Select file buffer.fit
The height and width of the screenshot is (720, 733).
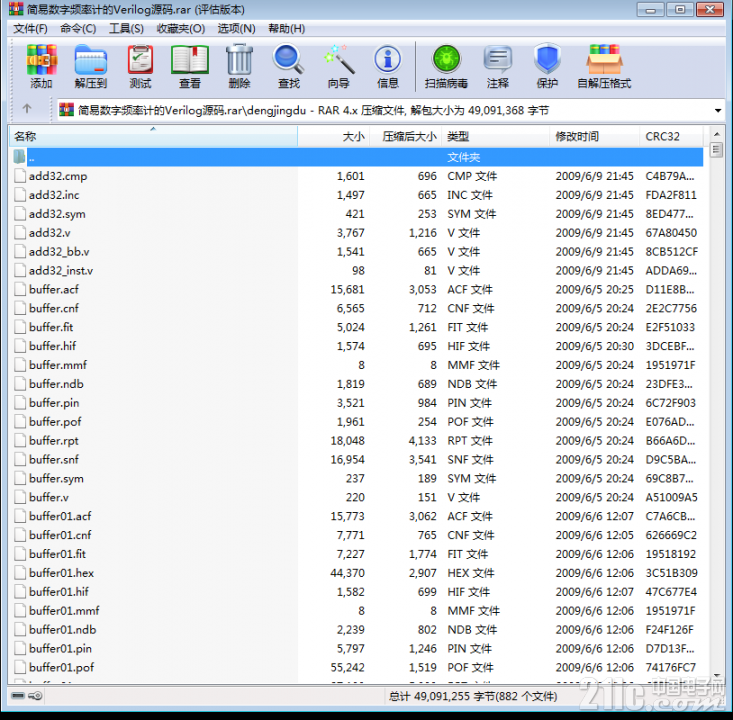click(x=356, y=327)
